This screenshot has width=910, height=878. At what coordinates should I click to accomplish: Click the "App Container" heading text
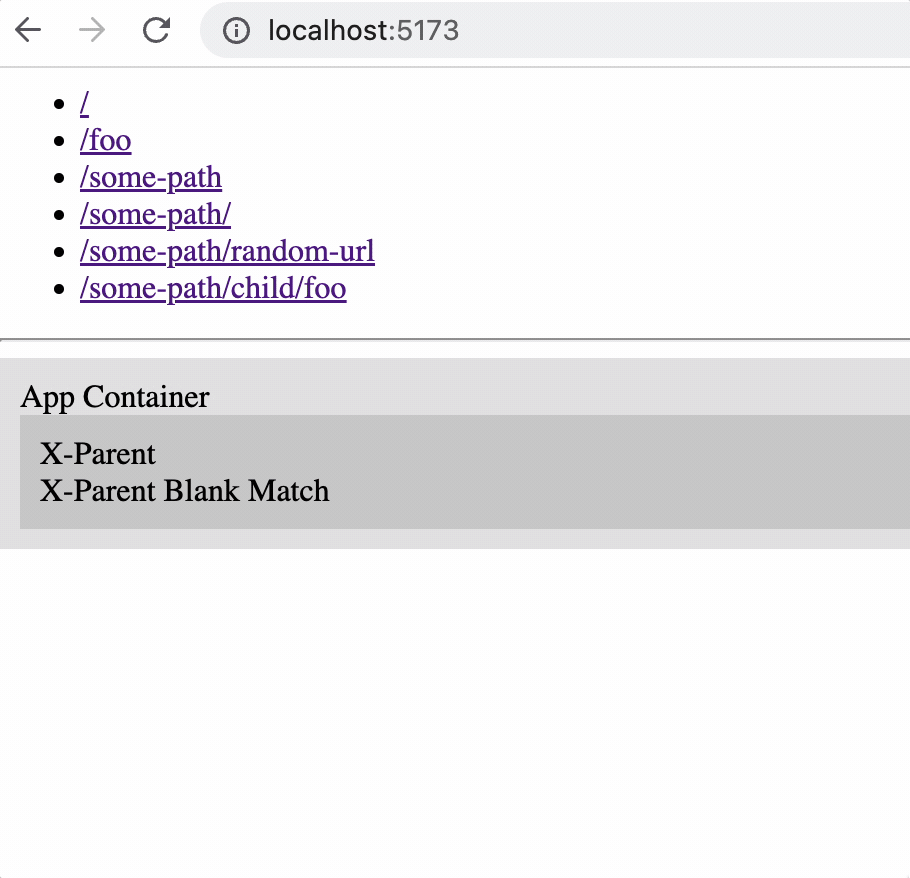click(x=114, y=397)
